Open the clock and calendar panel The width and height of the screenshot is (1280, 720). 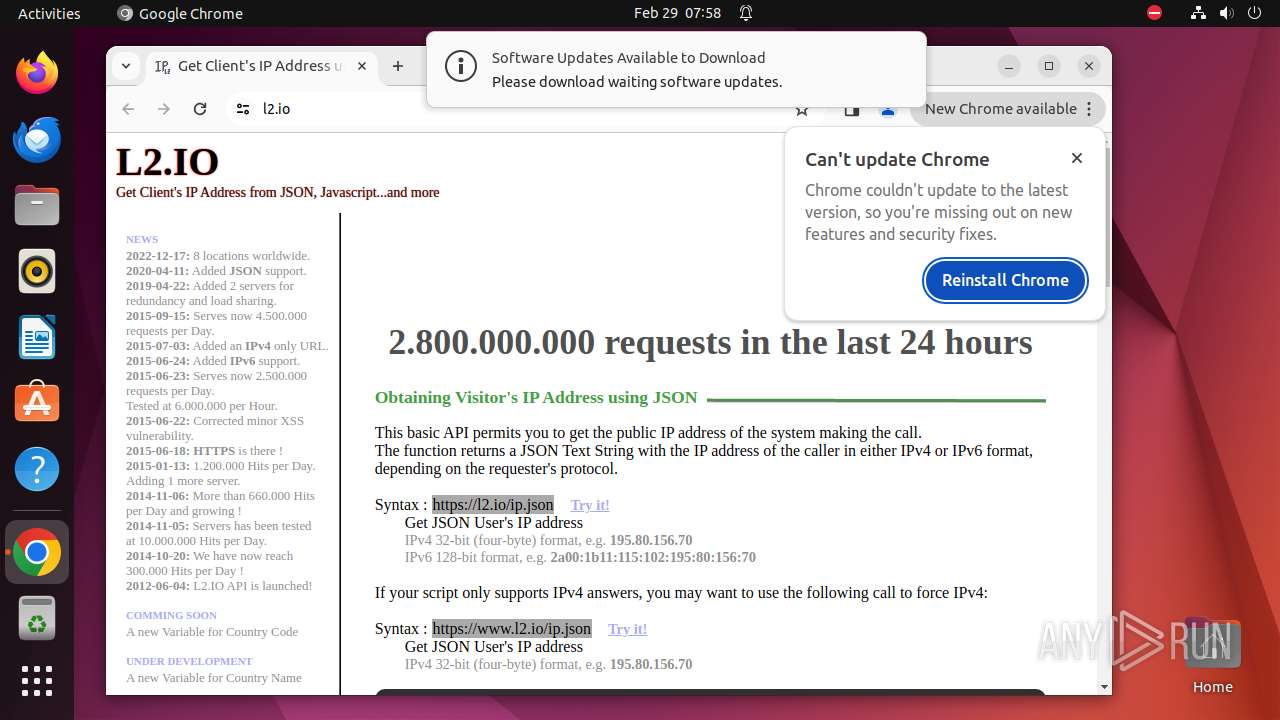tap(677, 13)
